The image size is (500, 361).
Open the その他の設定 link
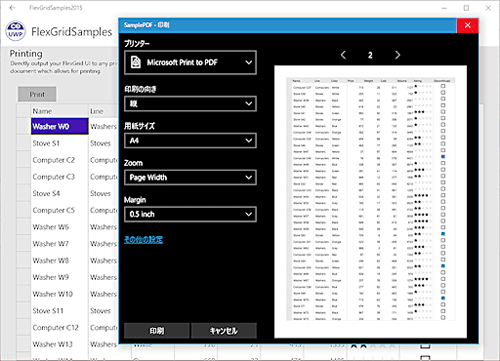pos(143,239)
